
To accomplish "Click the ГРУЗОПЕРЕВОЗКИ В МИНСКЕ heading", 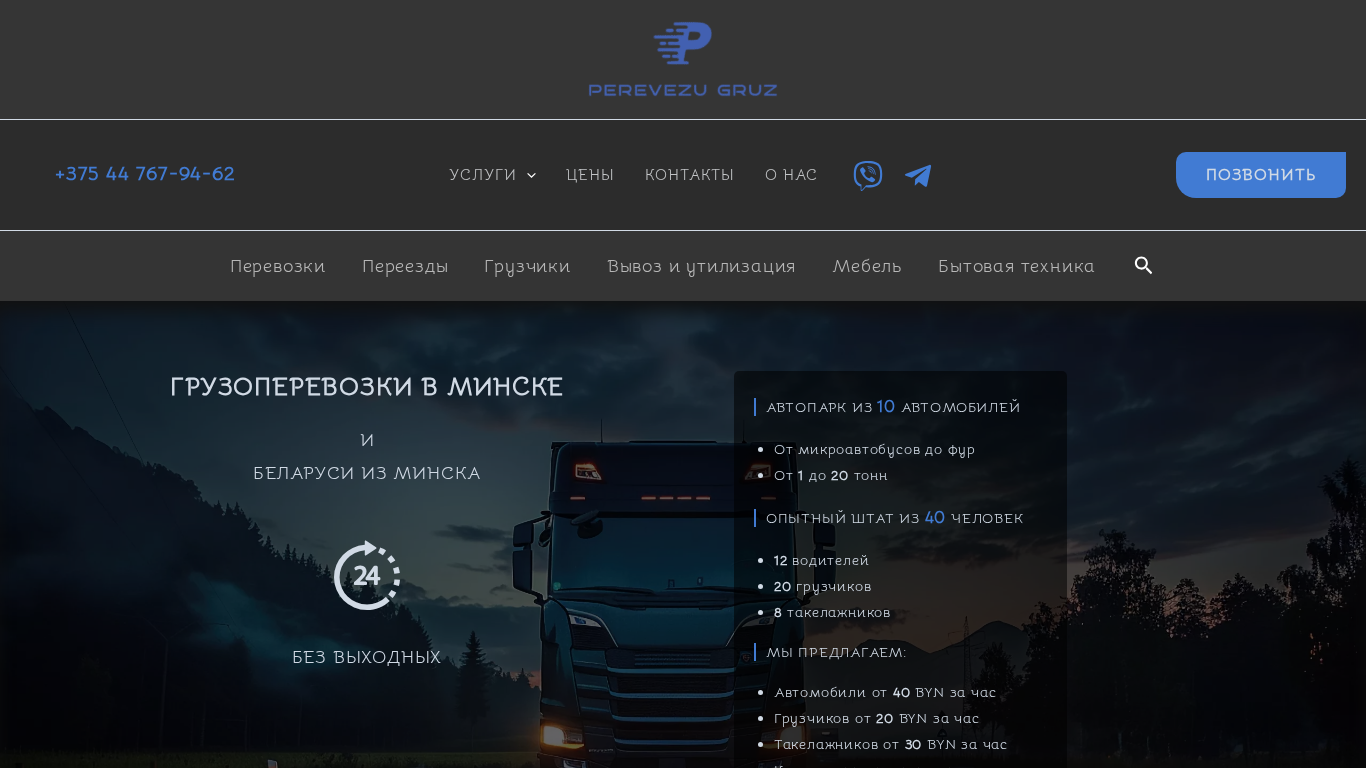I will pyautogui.click(x=367, y=387).
